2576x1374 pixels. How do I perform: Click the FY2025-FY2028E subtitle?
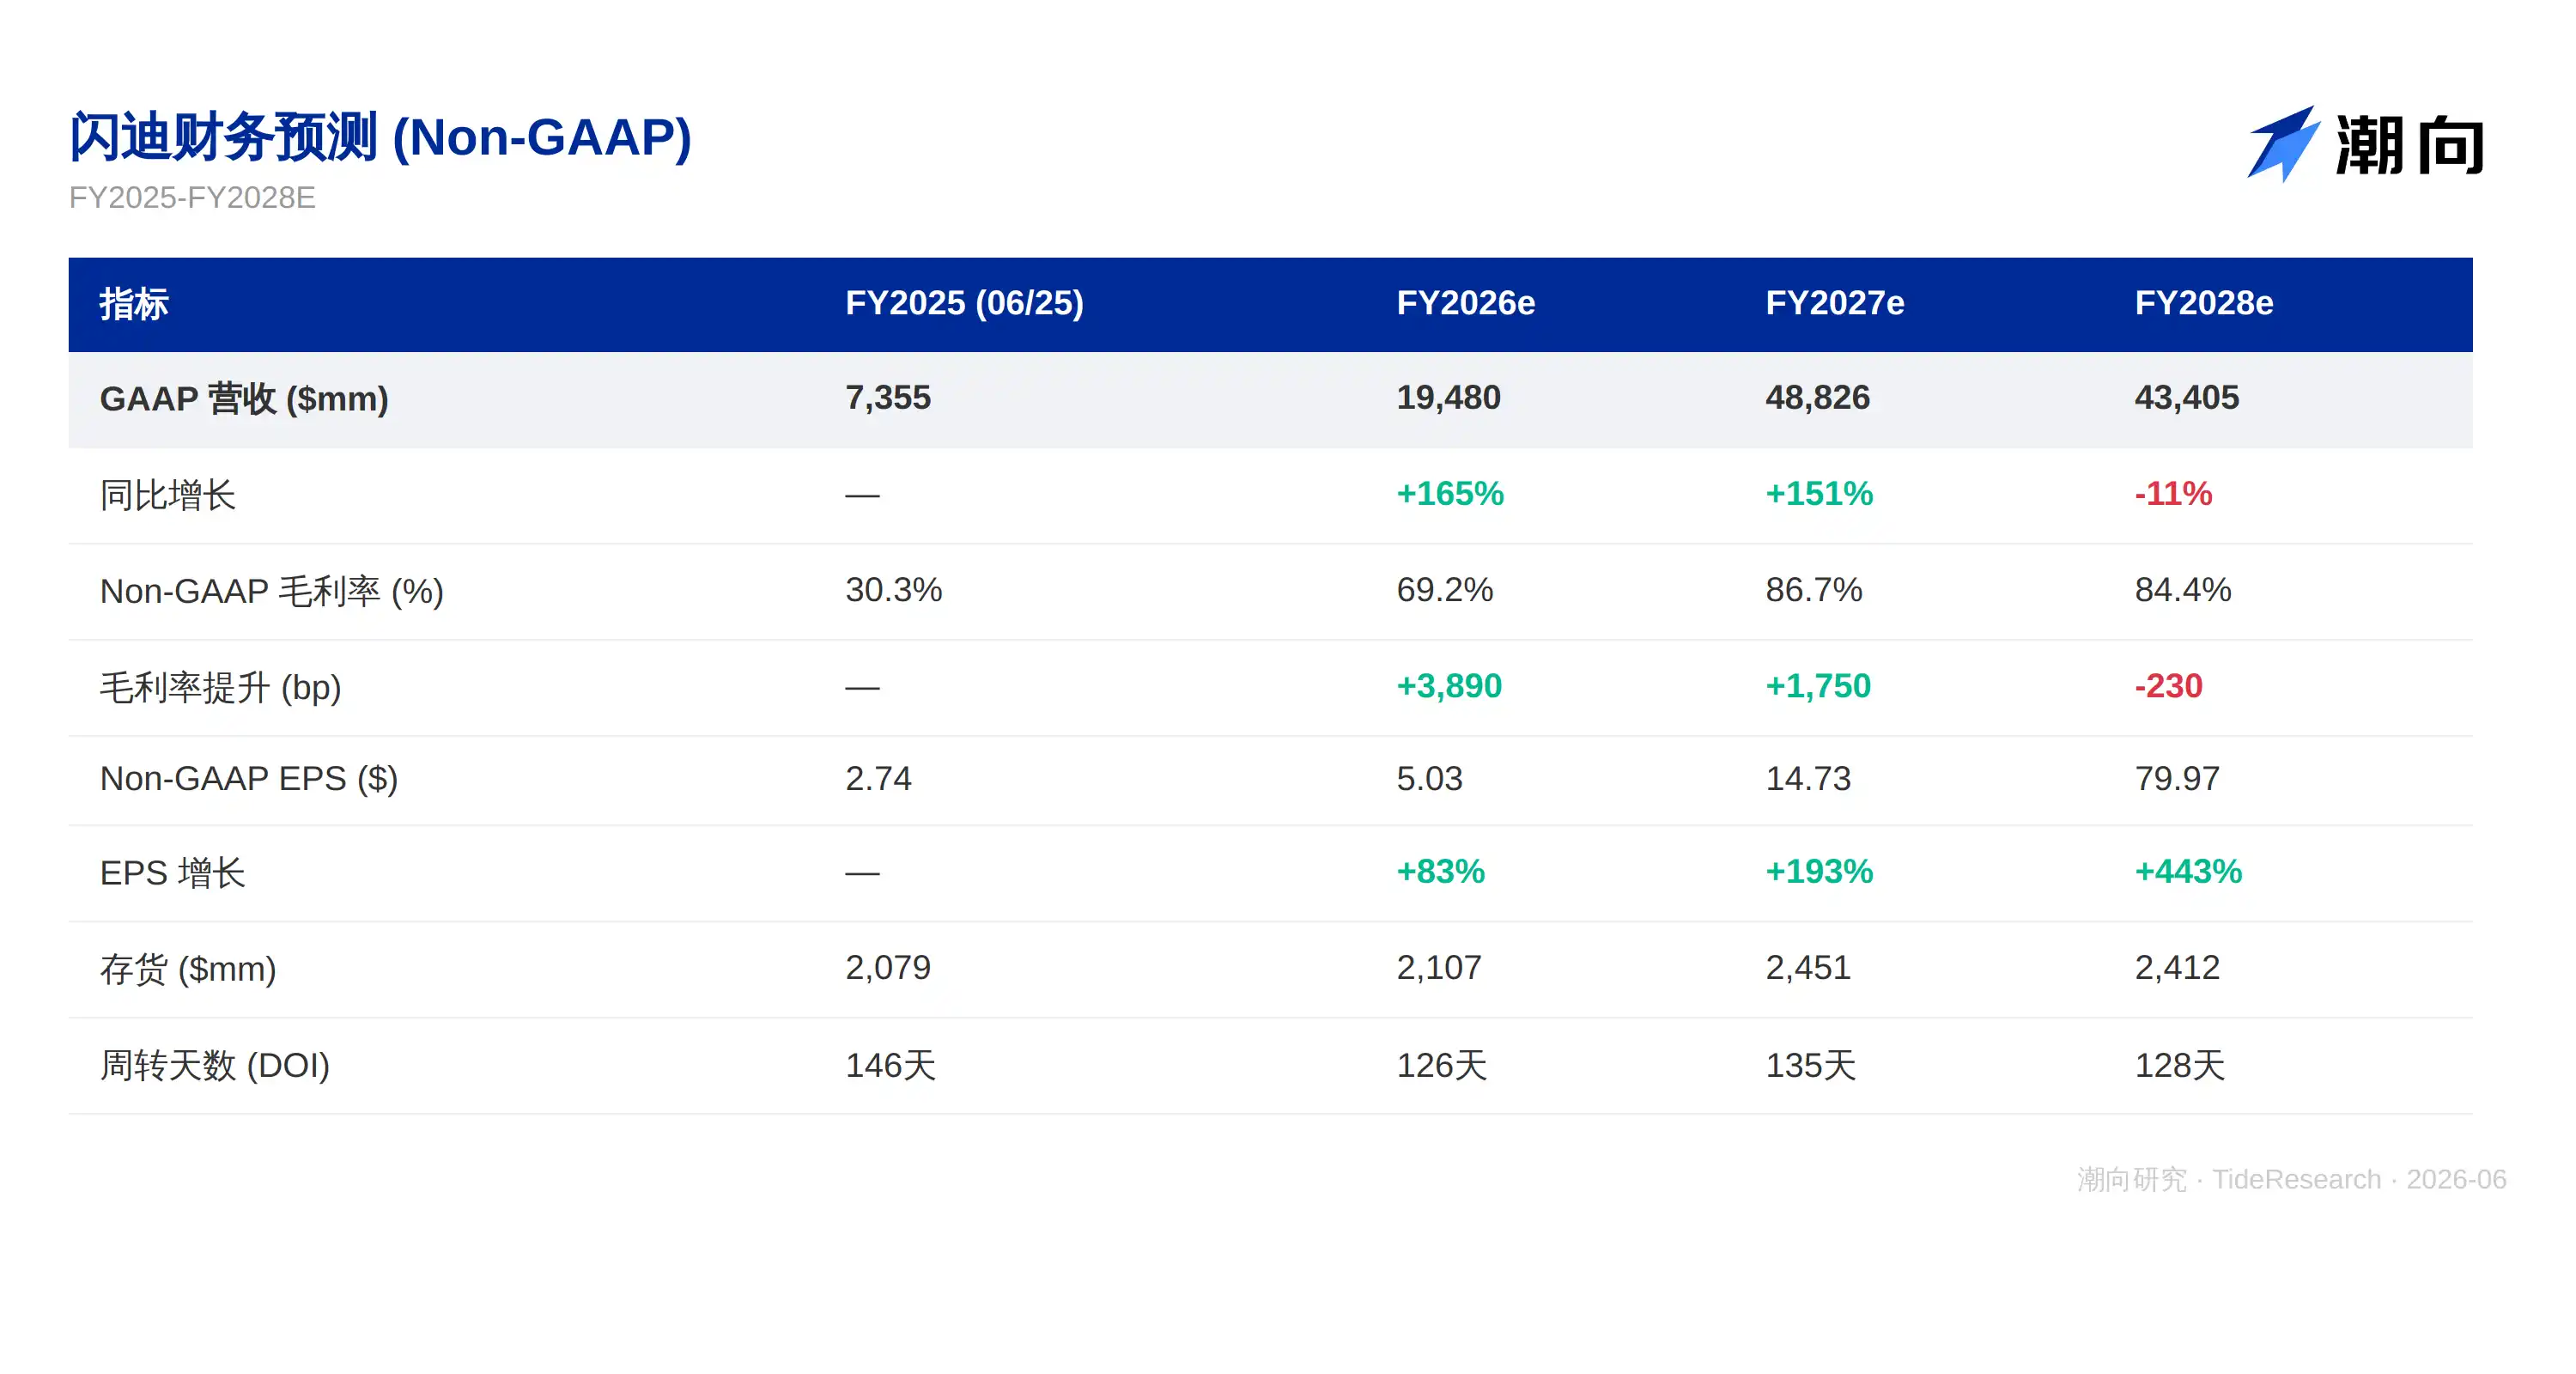tap(192, 198)
